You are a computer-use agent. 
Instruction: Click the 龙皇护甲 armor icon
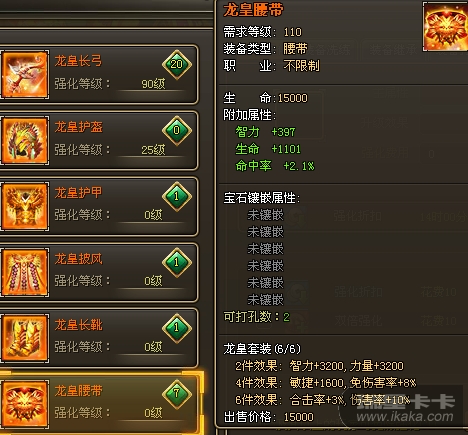(x=25, y=206)
